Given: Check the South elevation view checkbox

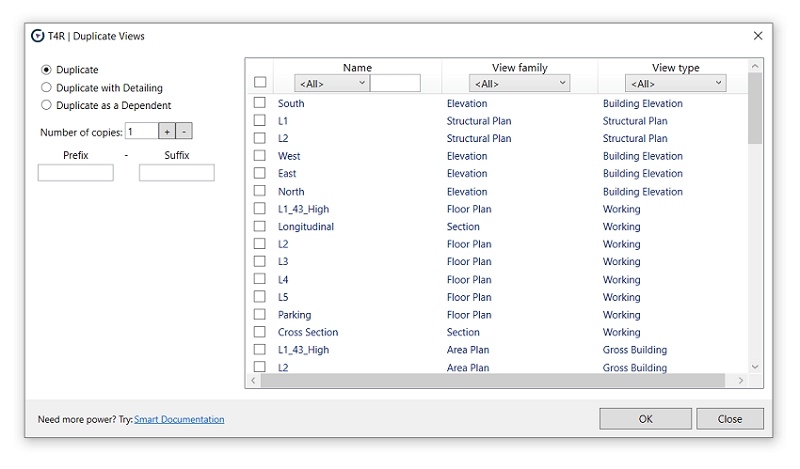Looking at the screenshot, I should pos(260,103).
